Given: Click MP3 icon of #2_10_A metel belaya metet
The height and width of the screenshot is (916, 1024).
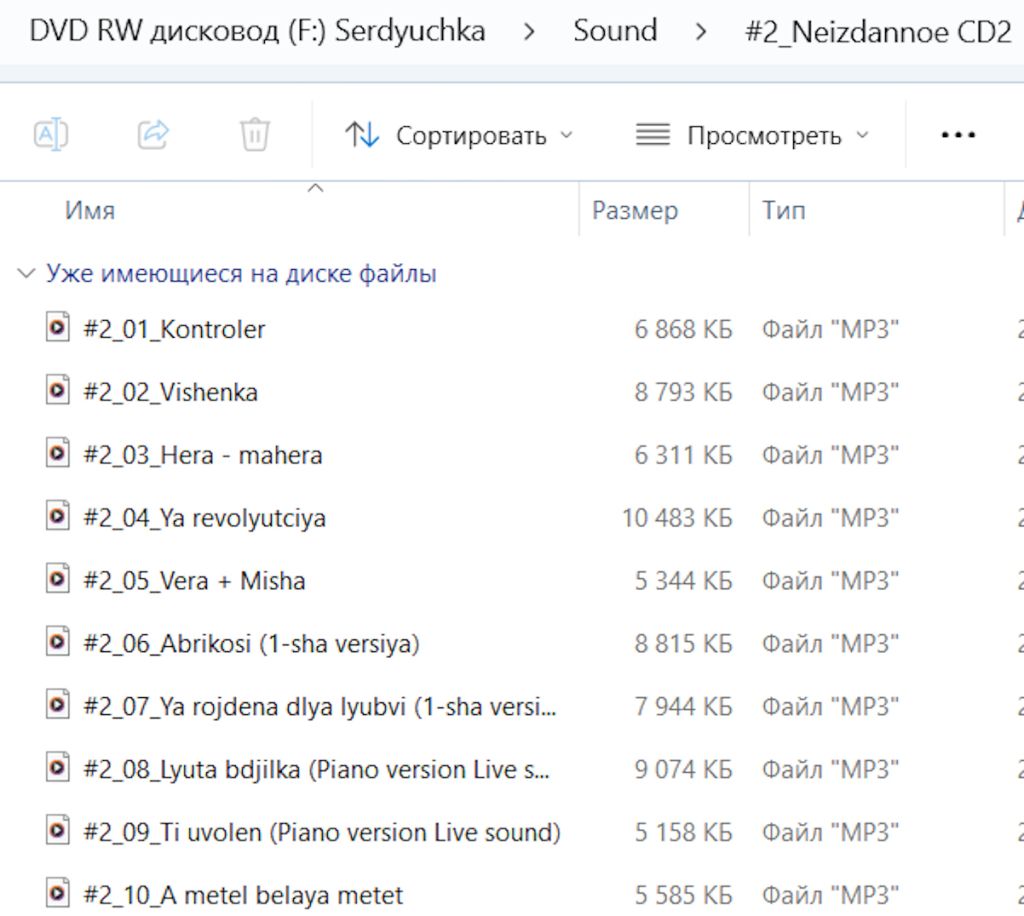Looking at the screenshot, I should [57, 892].
